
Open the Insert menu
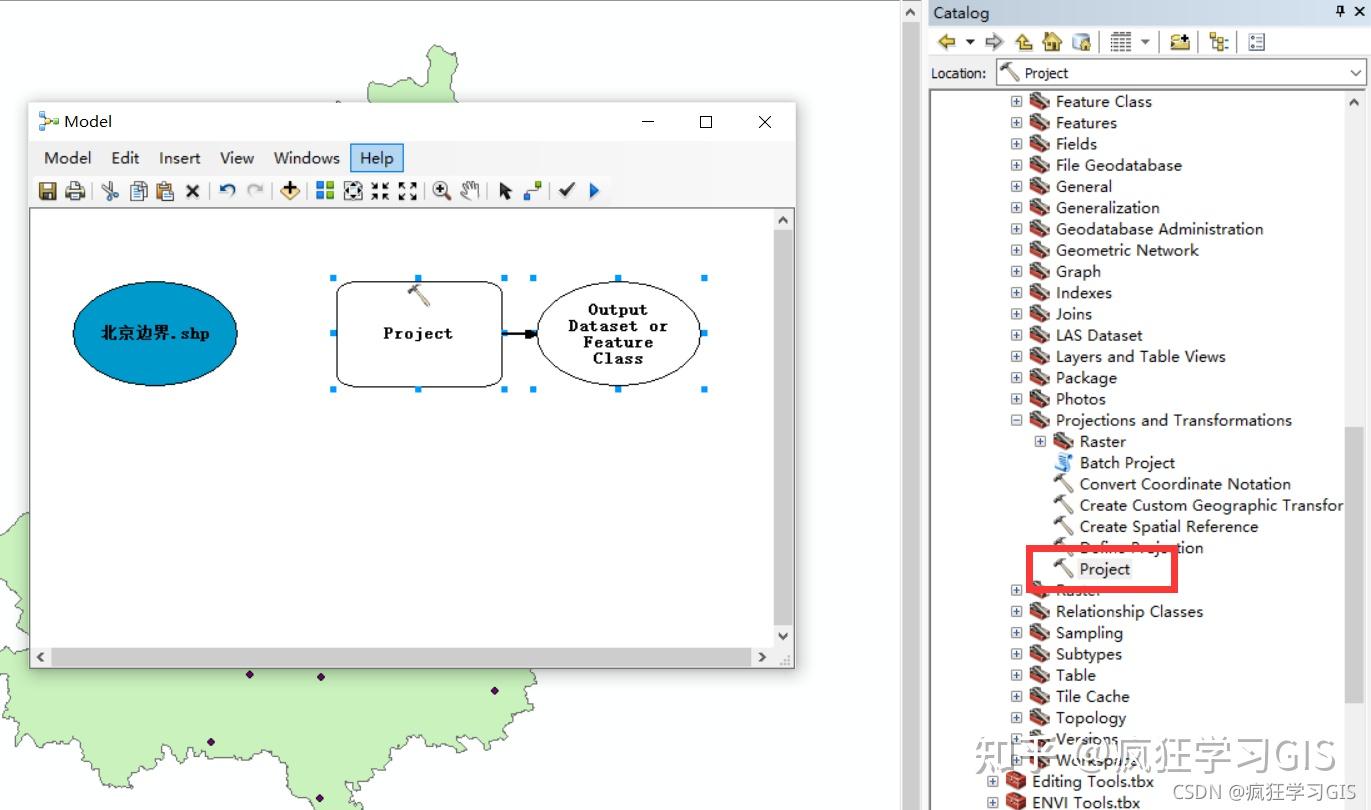179,157
